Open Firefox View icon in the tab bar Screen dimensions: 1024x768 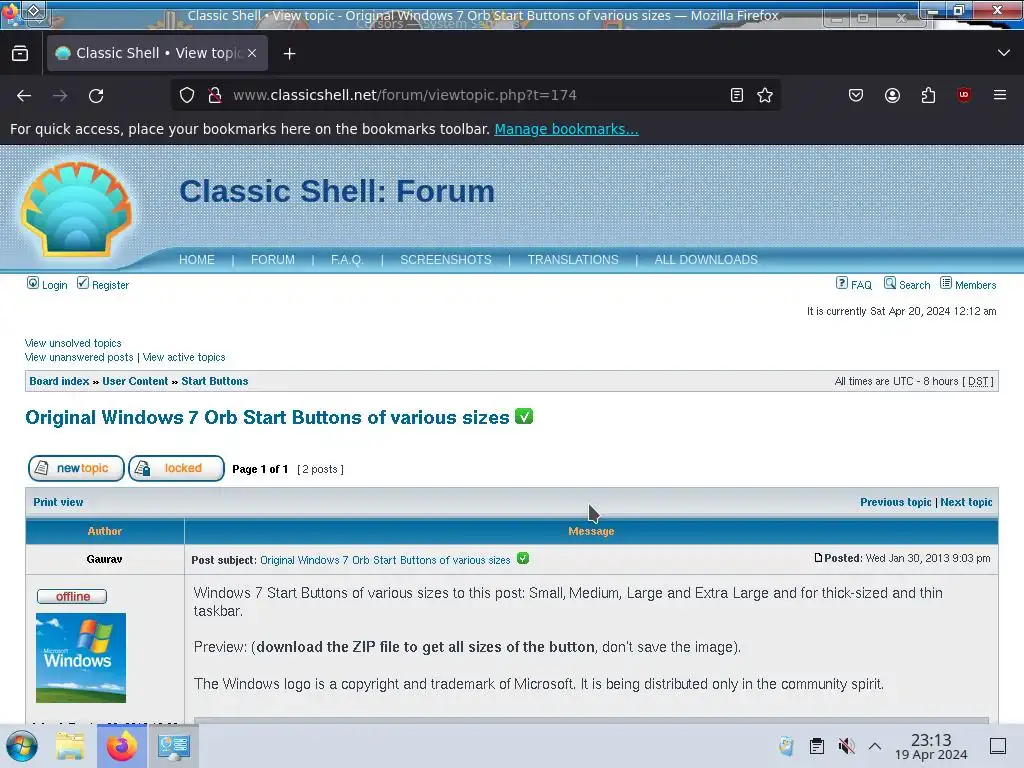20,53
